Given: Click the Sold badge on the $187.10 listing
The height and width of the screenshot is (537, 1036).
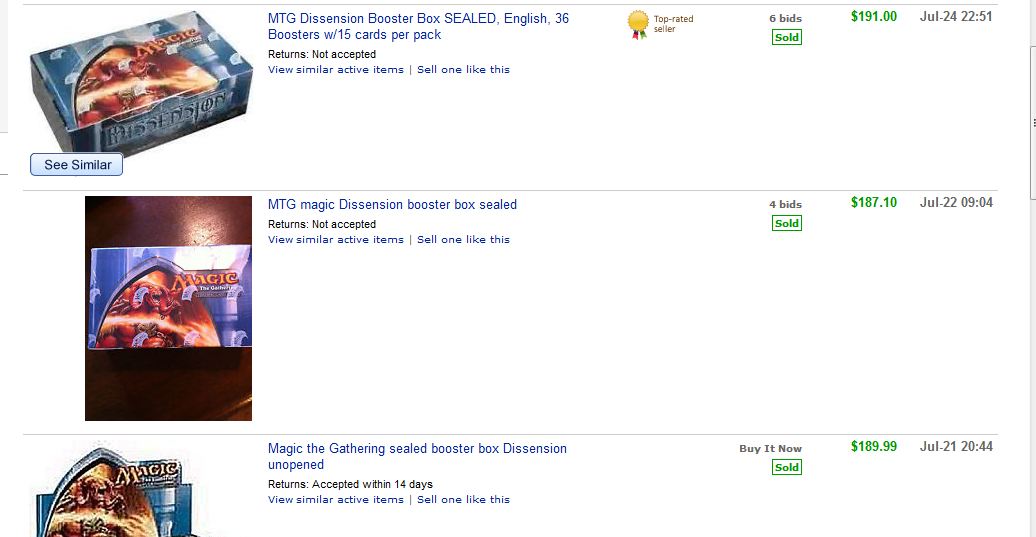Looking at the screenshot, I should (786, 224).
